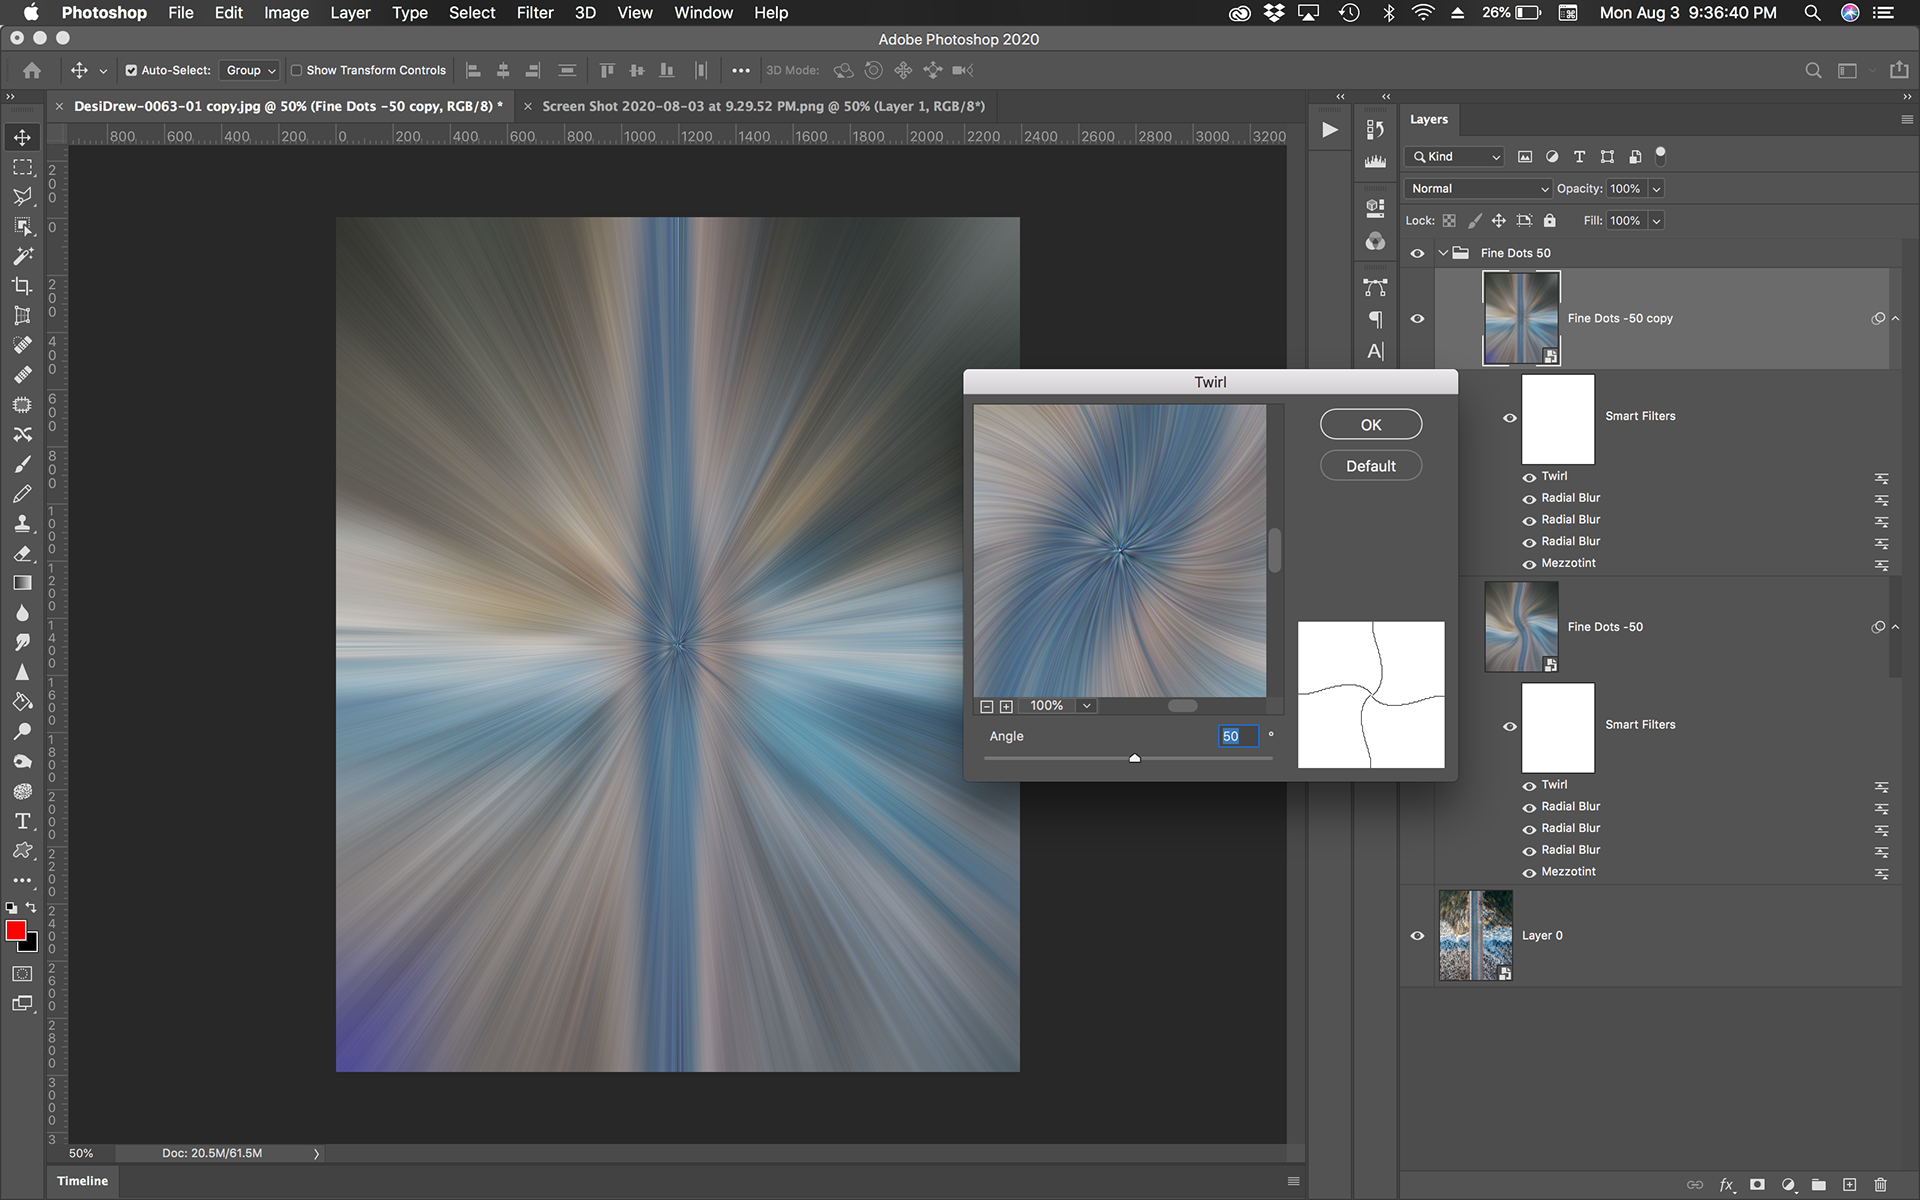Collapse the Fine Dots 50 group
Viewport: 1920px width, 1200px height.
1443,253
